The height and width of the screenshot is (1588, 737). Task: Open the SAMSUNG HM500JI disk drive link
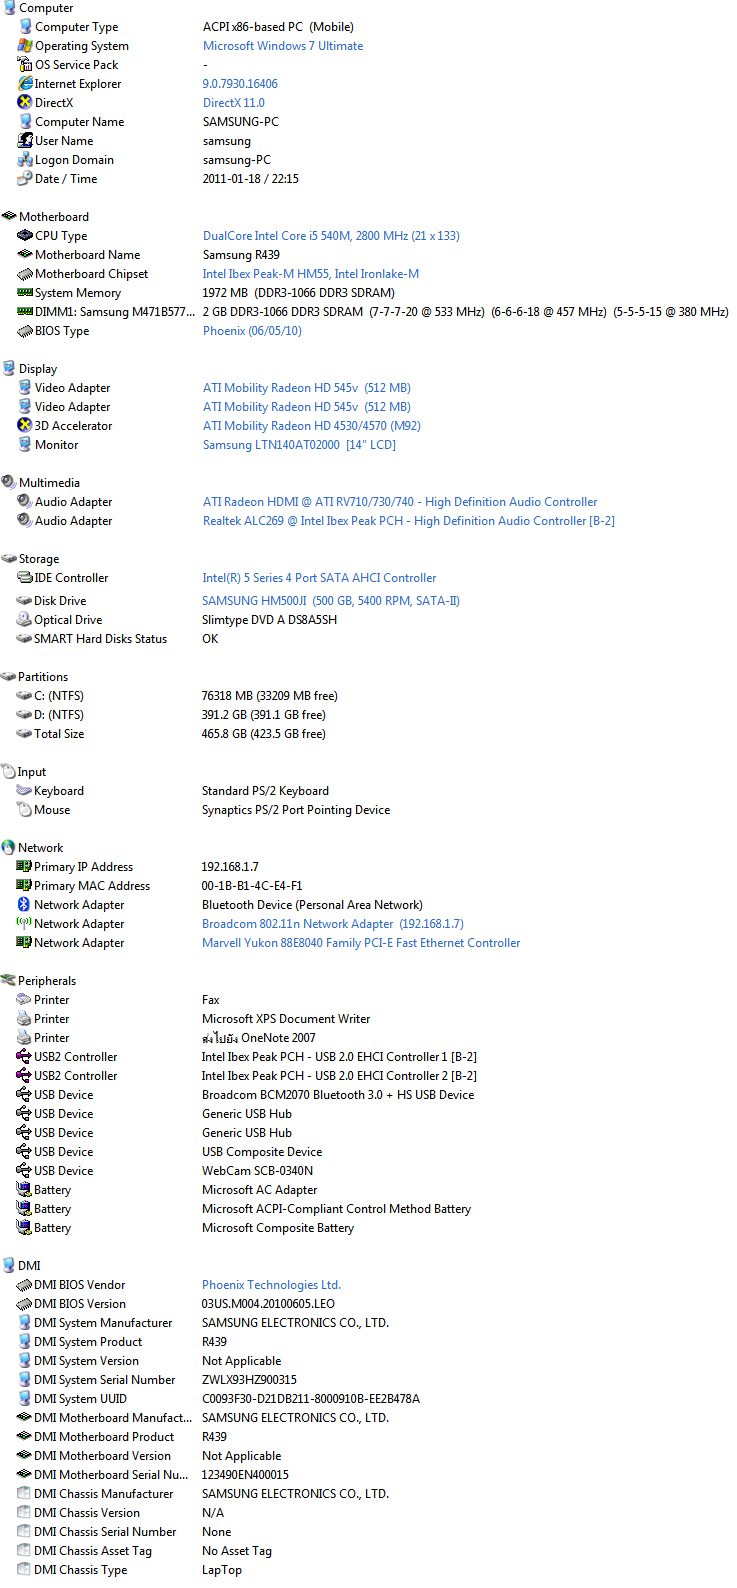click(331, 601)
